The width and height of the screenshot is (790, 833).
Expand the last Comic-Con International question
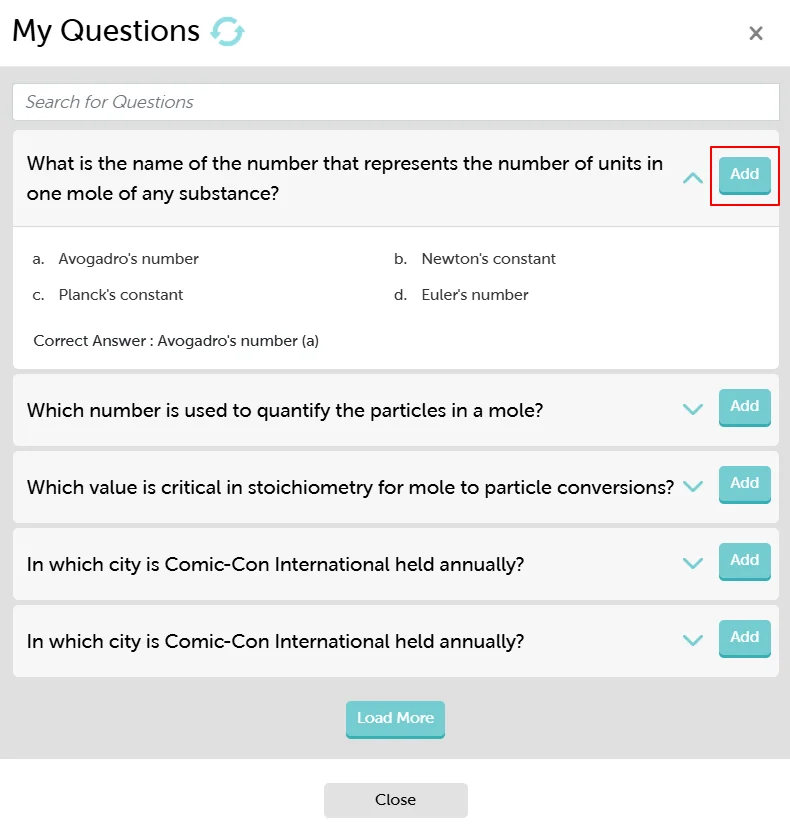coord(692,640)
